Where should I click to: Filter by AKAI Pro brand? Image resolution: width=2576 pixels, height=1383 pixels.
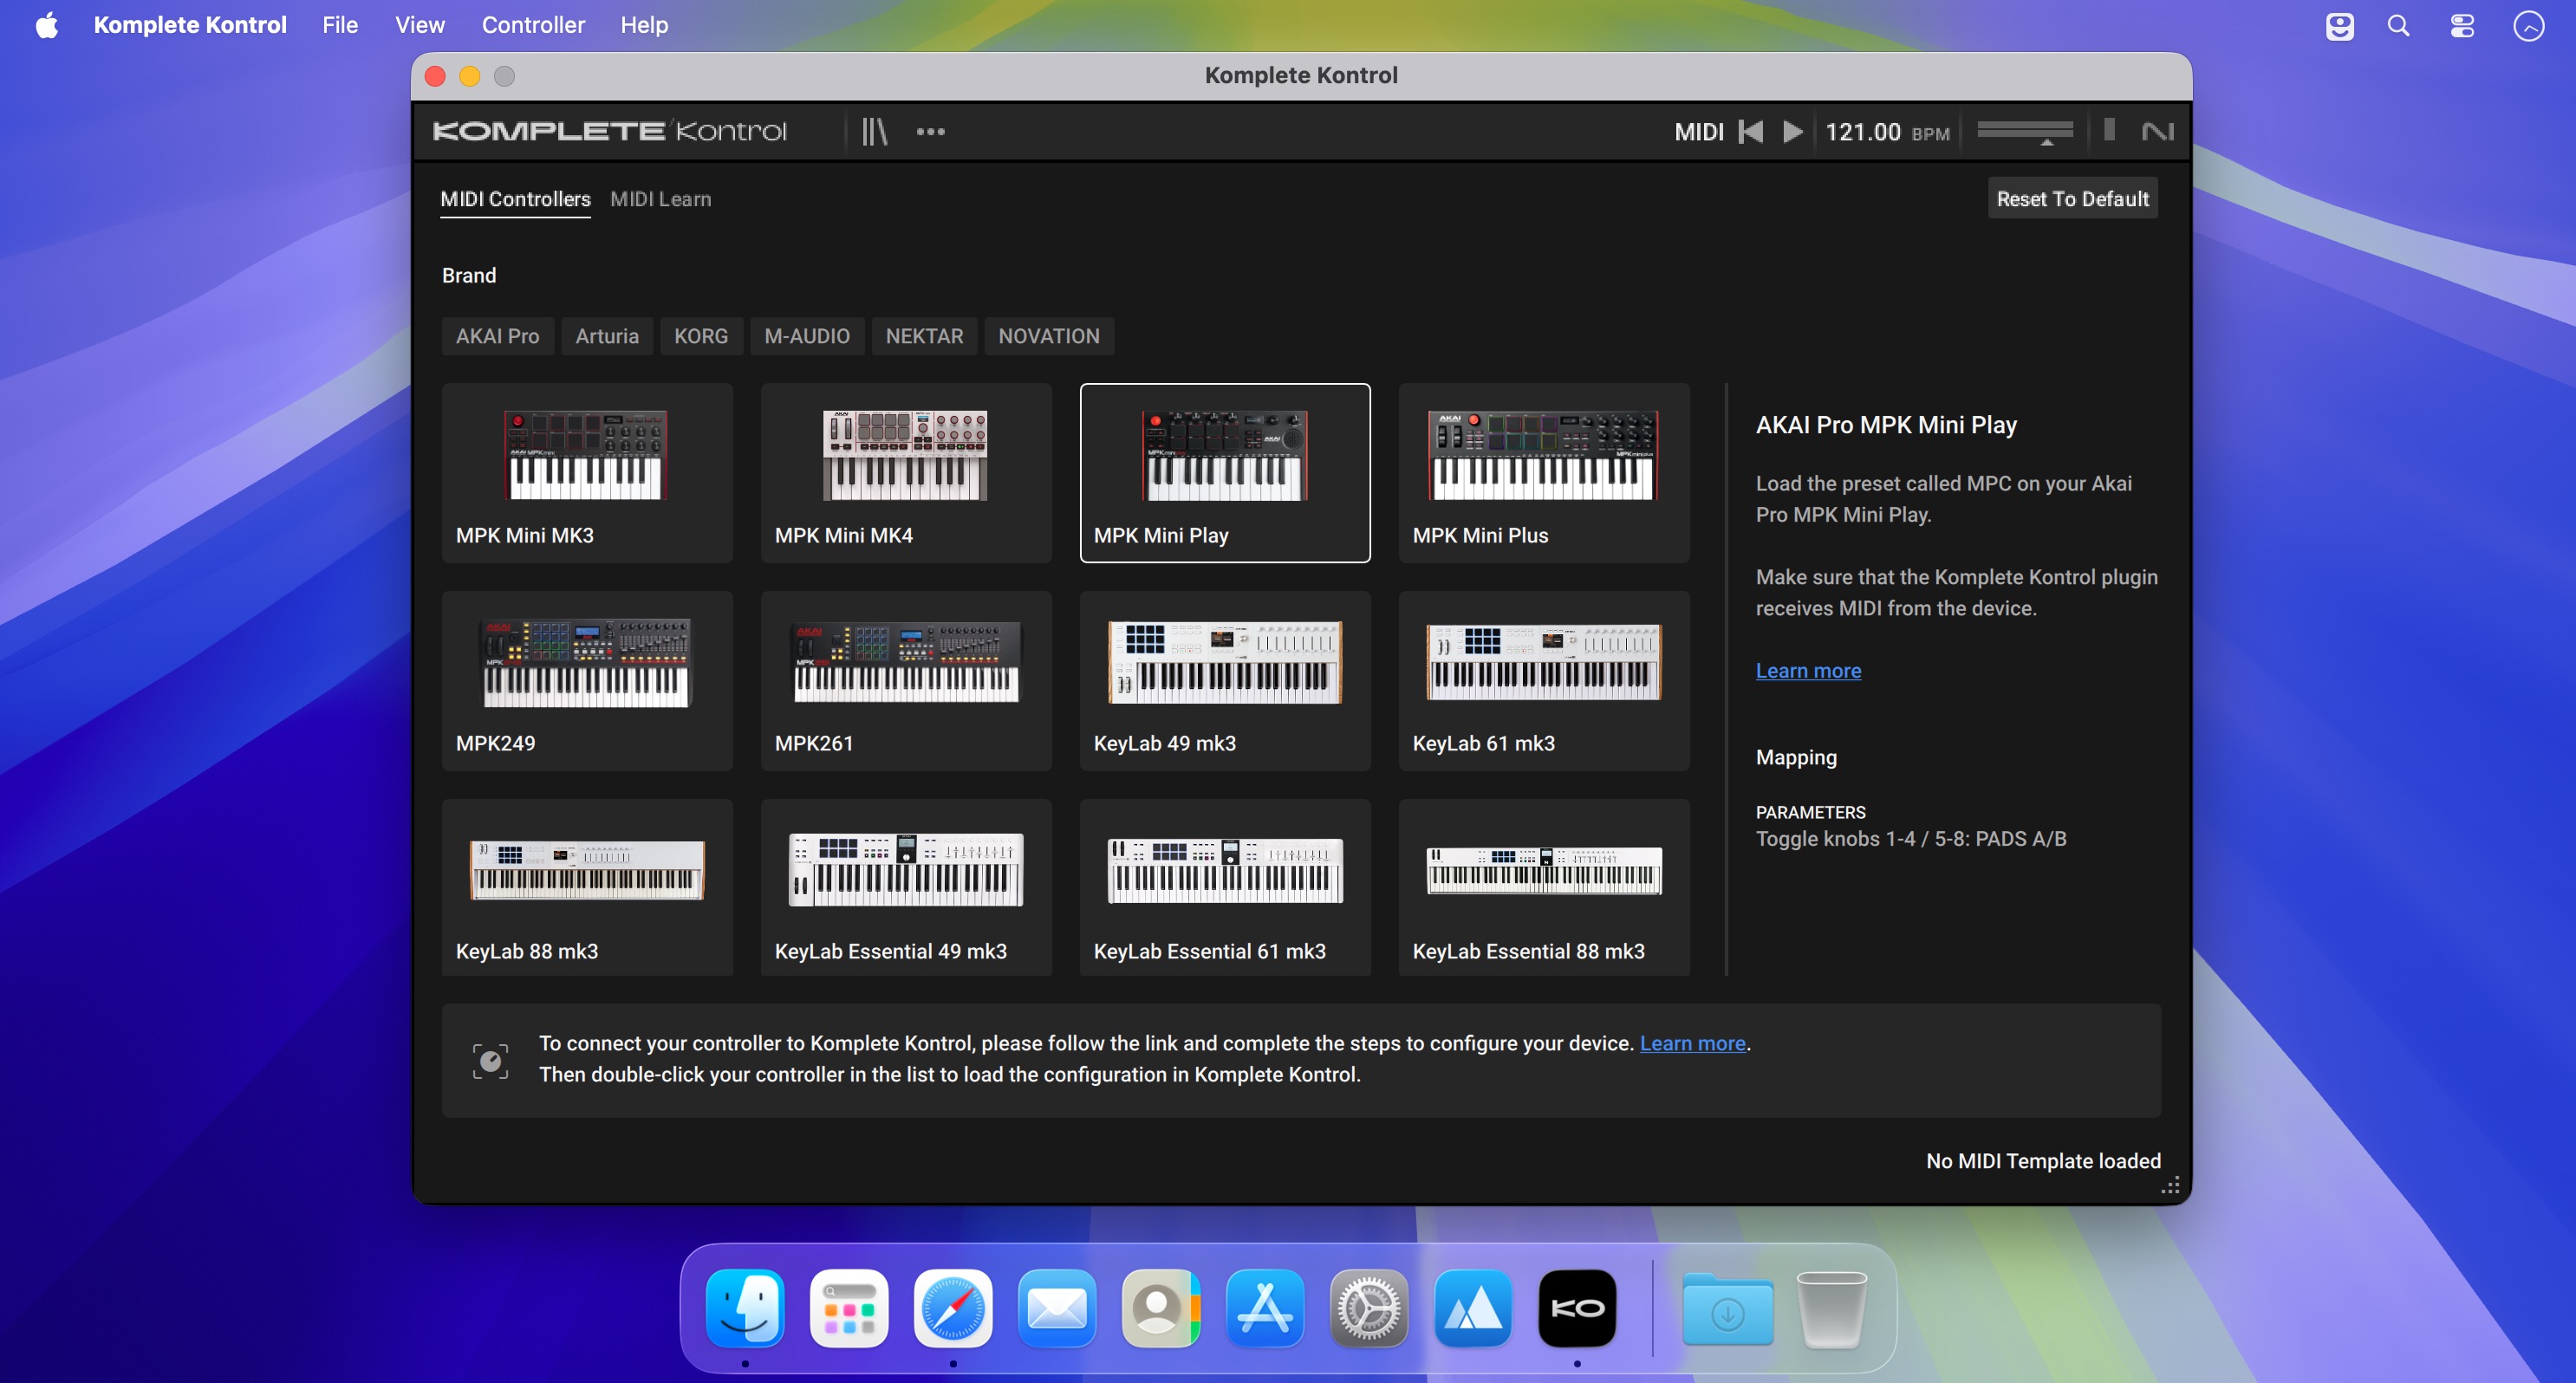pyautogui.click(x=497, y=336)
